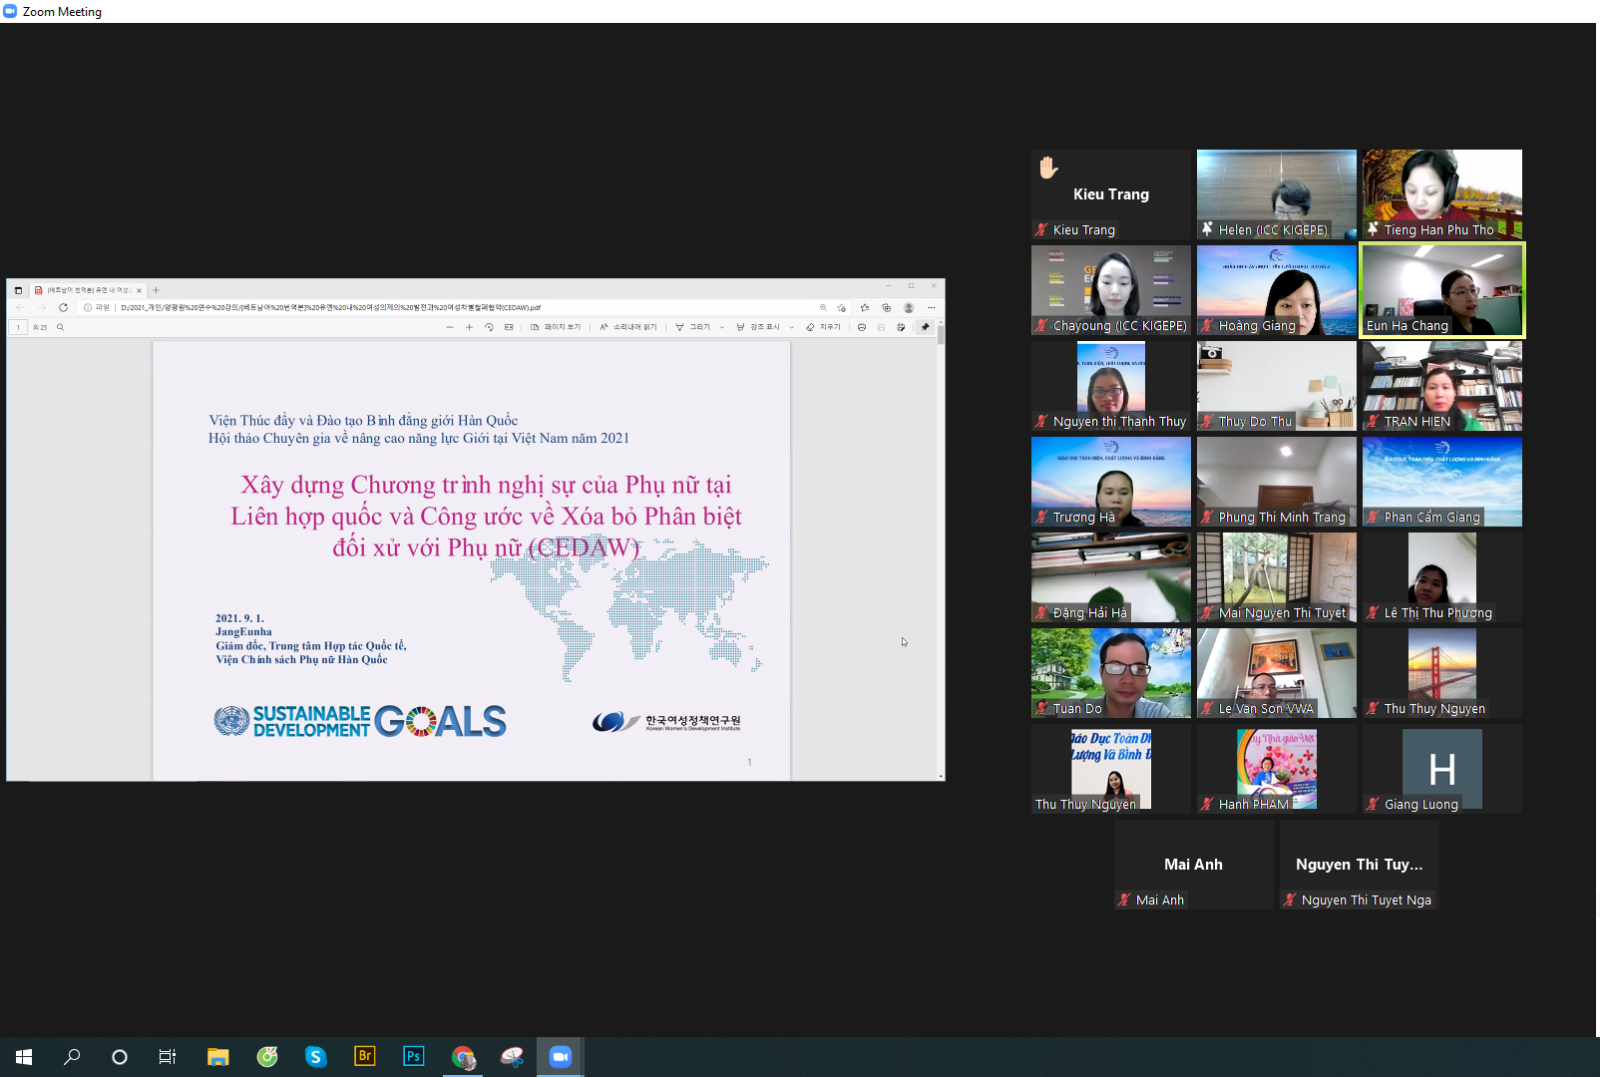Open the browser's three-dot settings menu

931,308
